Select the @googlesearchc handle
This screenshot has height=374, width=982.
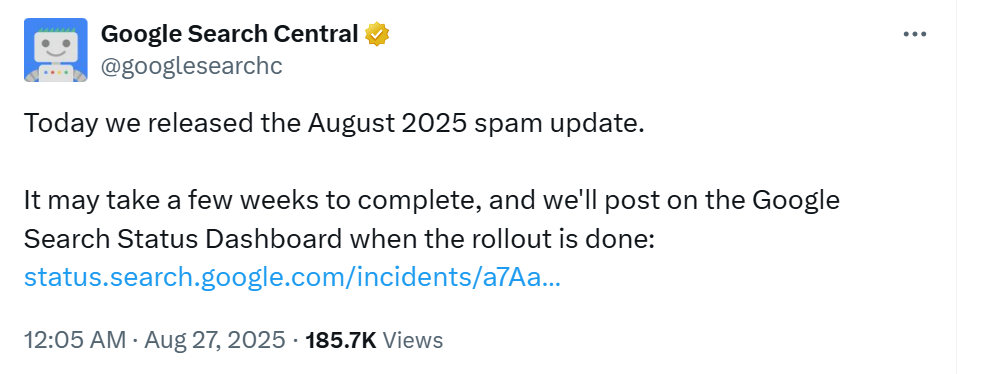tap(192, 66)
